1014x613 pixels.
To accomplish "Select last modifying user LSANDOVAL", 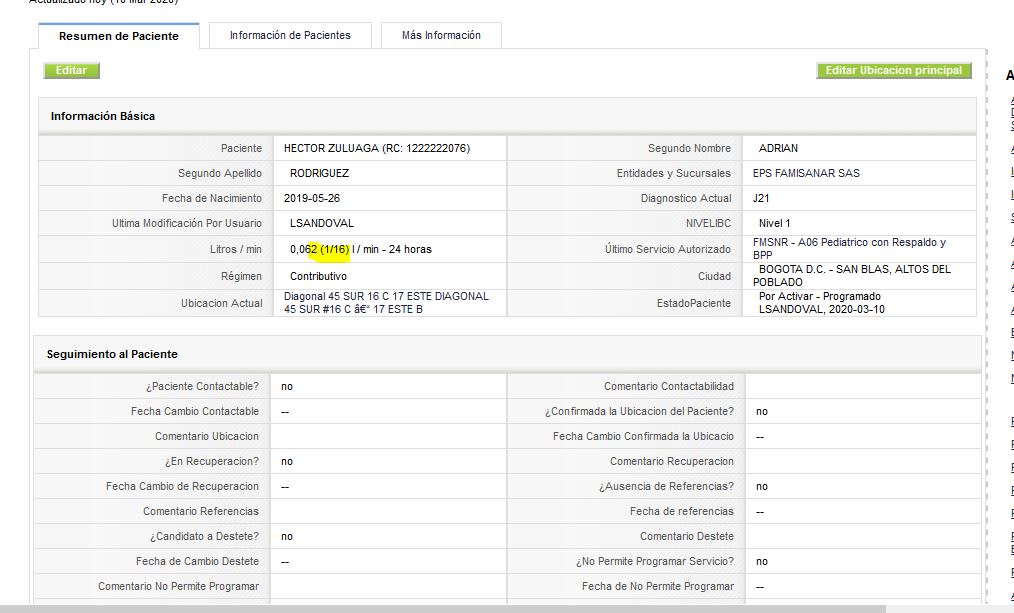I will (321, 224).
